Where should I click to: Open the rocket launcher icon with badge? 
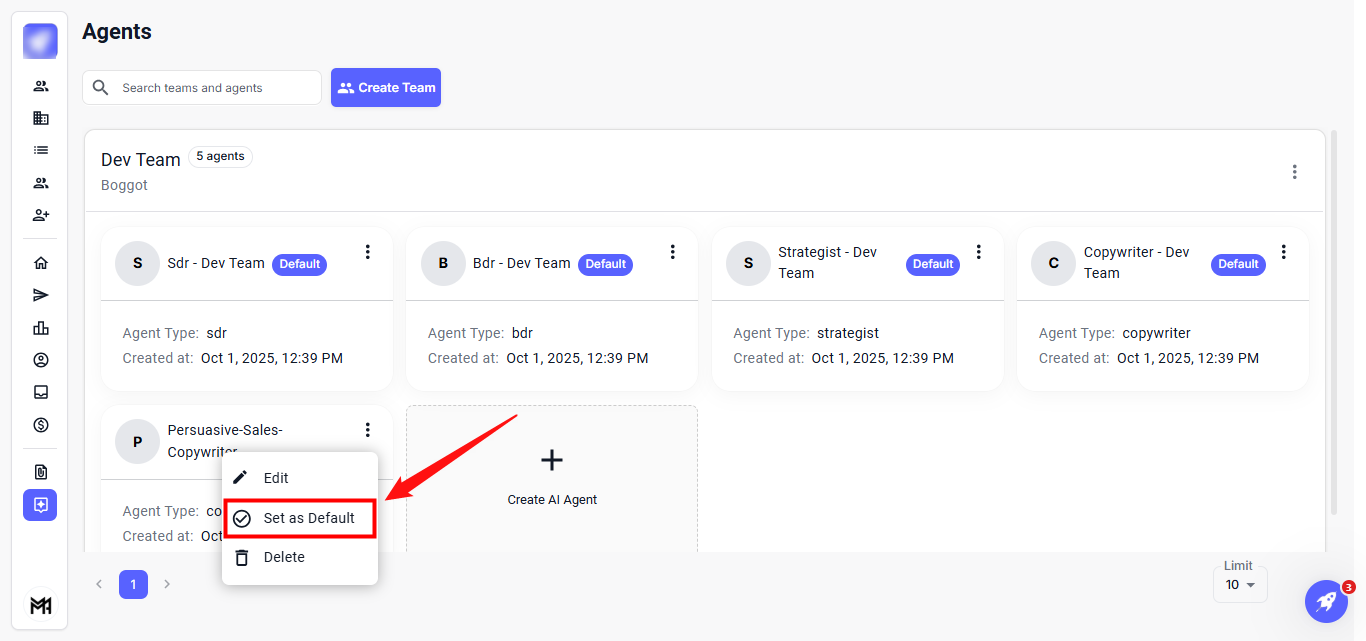coord(1326,601)
